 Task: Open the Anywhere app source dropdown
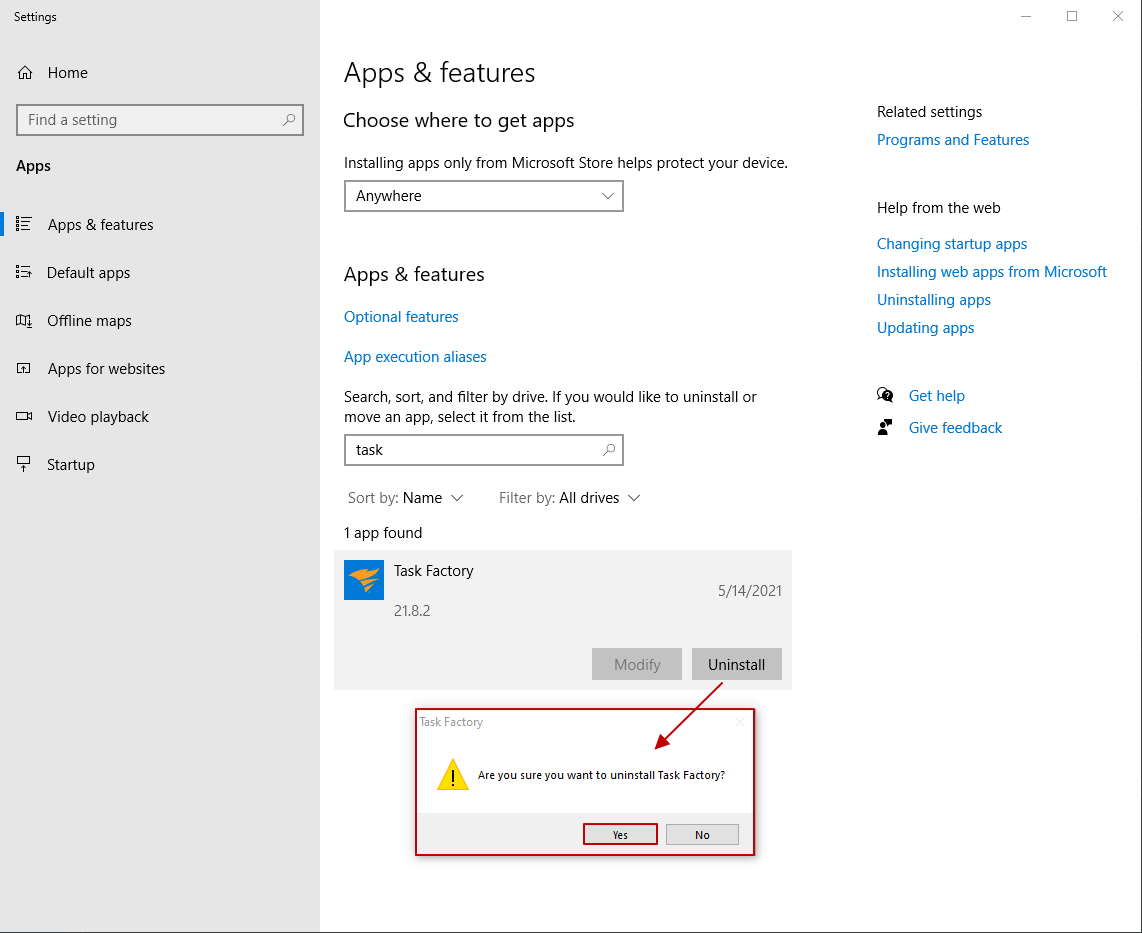coord(483,196)
